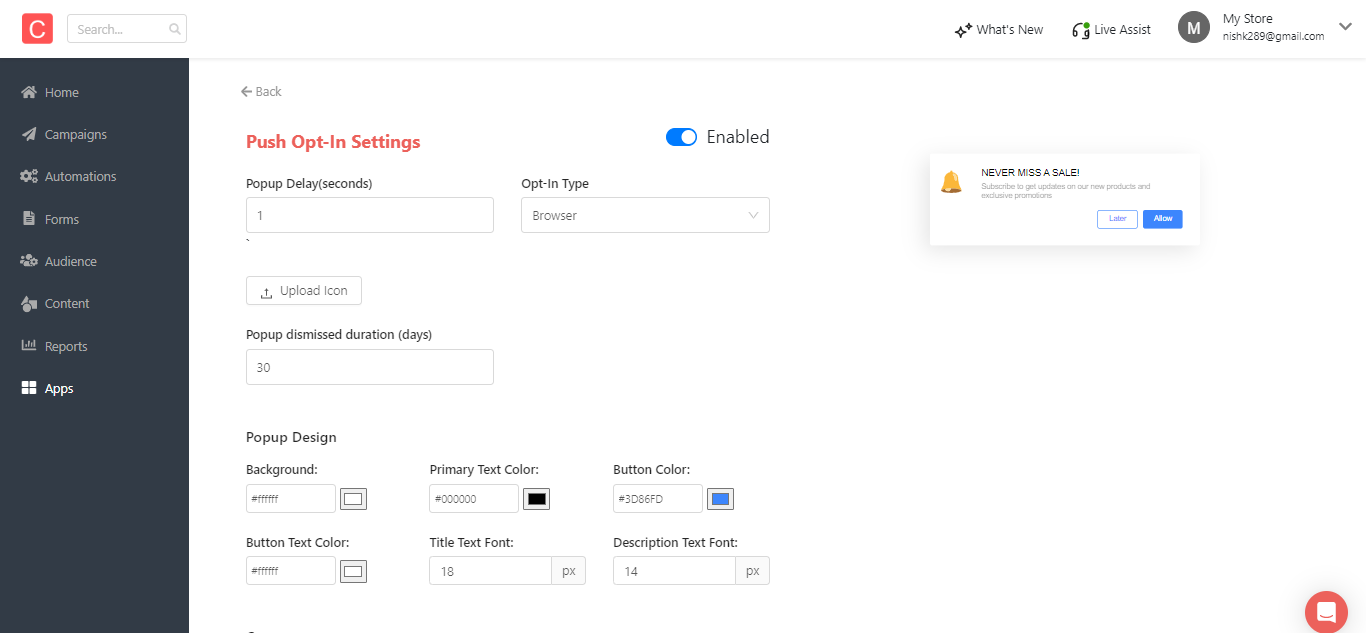1366x633 pixels.
Task: Click Later button in popup preview
Action: pyautogui.click(x=1117, y=219)
